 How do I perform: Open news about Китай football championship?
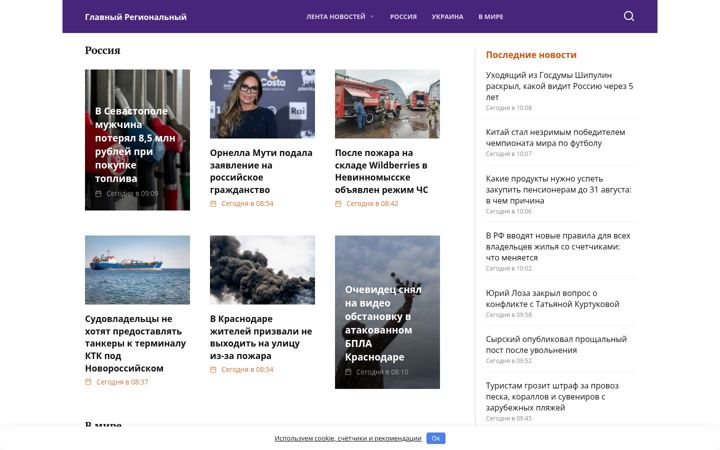(x=555, y=137)
